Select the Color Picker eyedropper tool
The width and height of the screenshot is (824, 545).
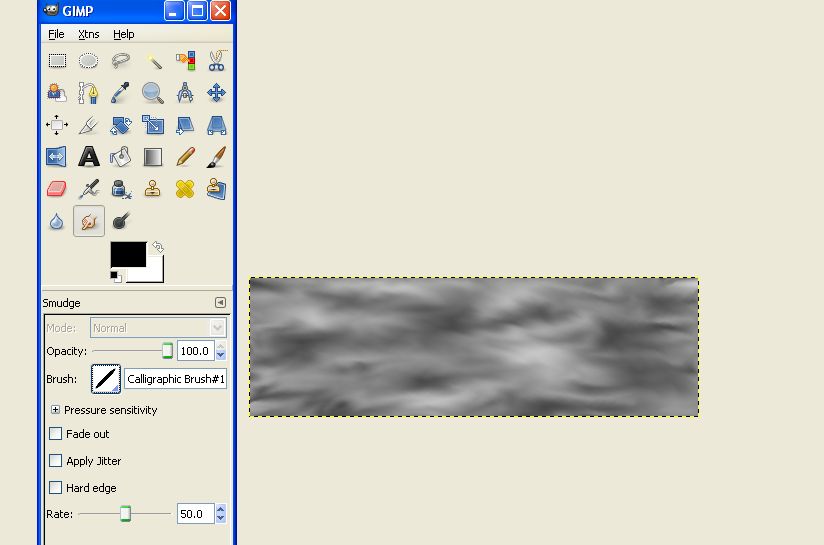pos(121,93)
